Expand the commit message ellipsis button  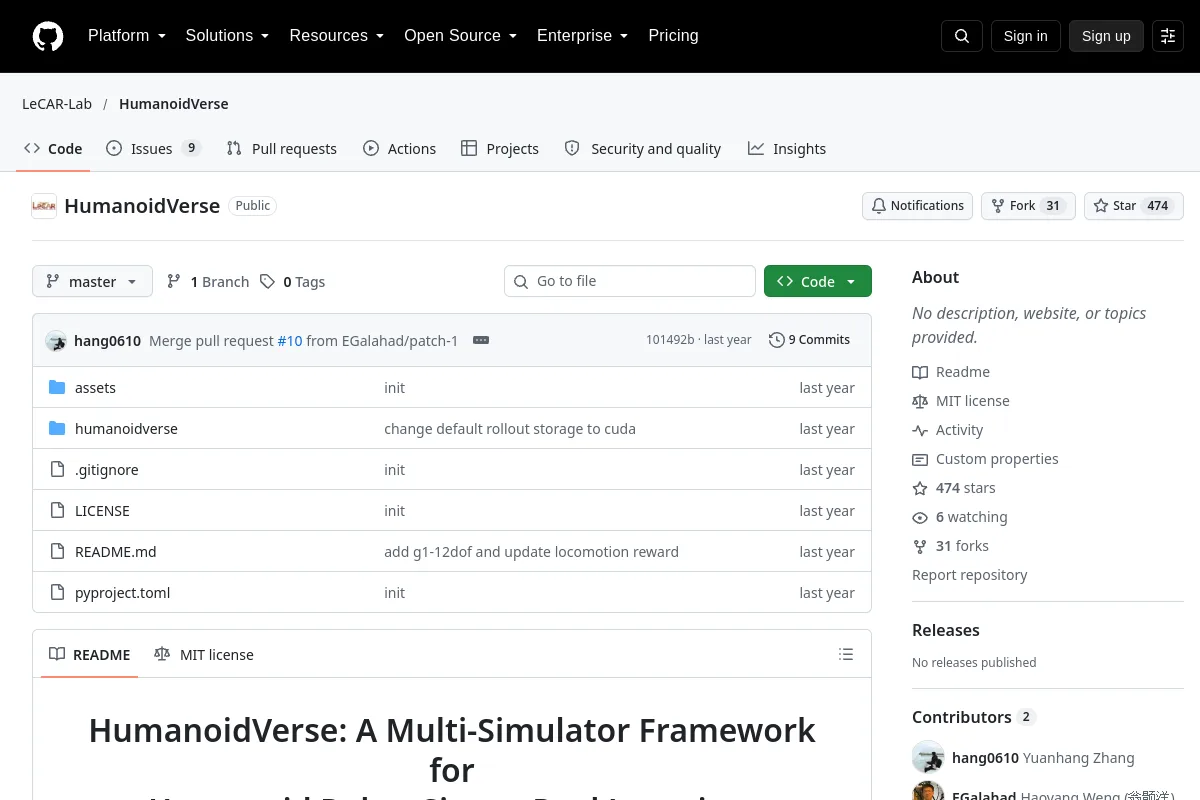481,340
